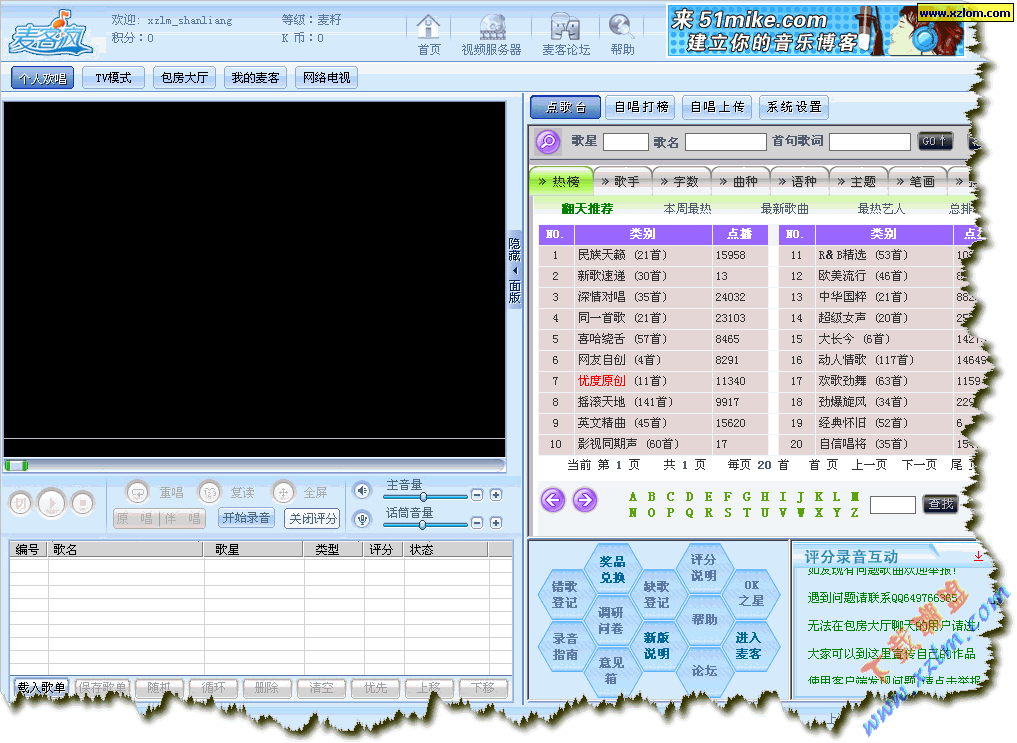Click the purple back arrow icon
The image size is (1017, 743).
[553, 500]
